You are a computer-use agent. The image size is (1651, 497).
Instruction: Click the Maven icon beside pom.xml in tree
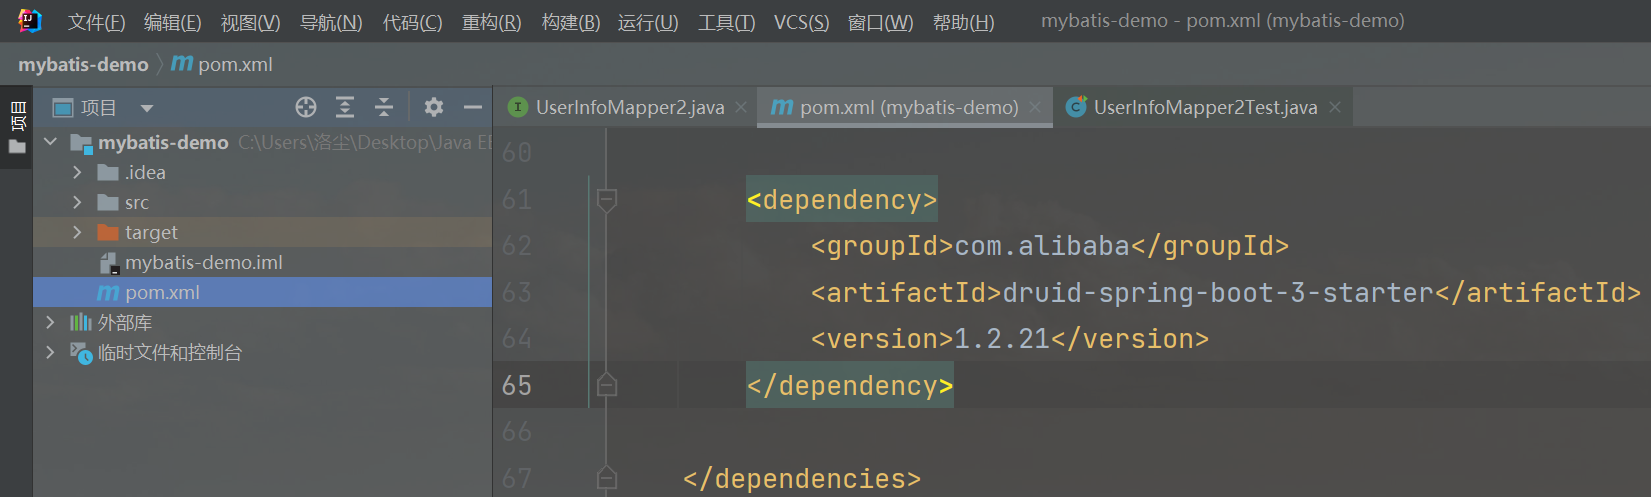pos(108,293)
